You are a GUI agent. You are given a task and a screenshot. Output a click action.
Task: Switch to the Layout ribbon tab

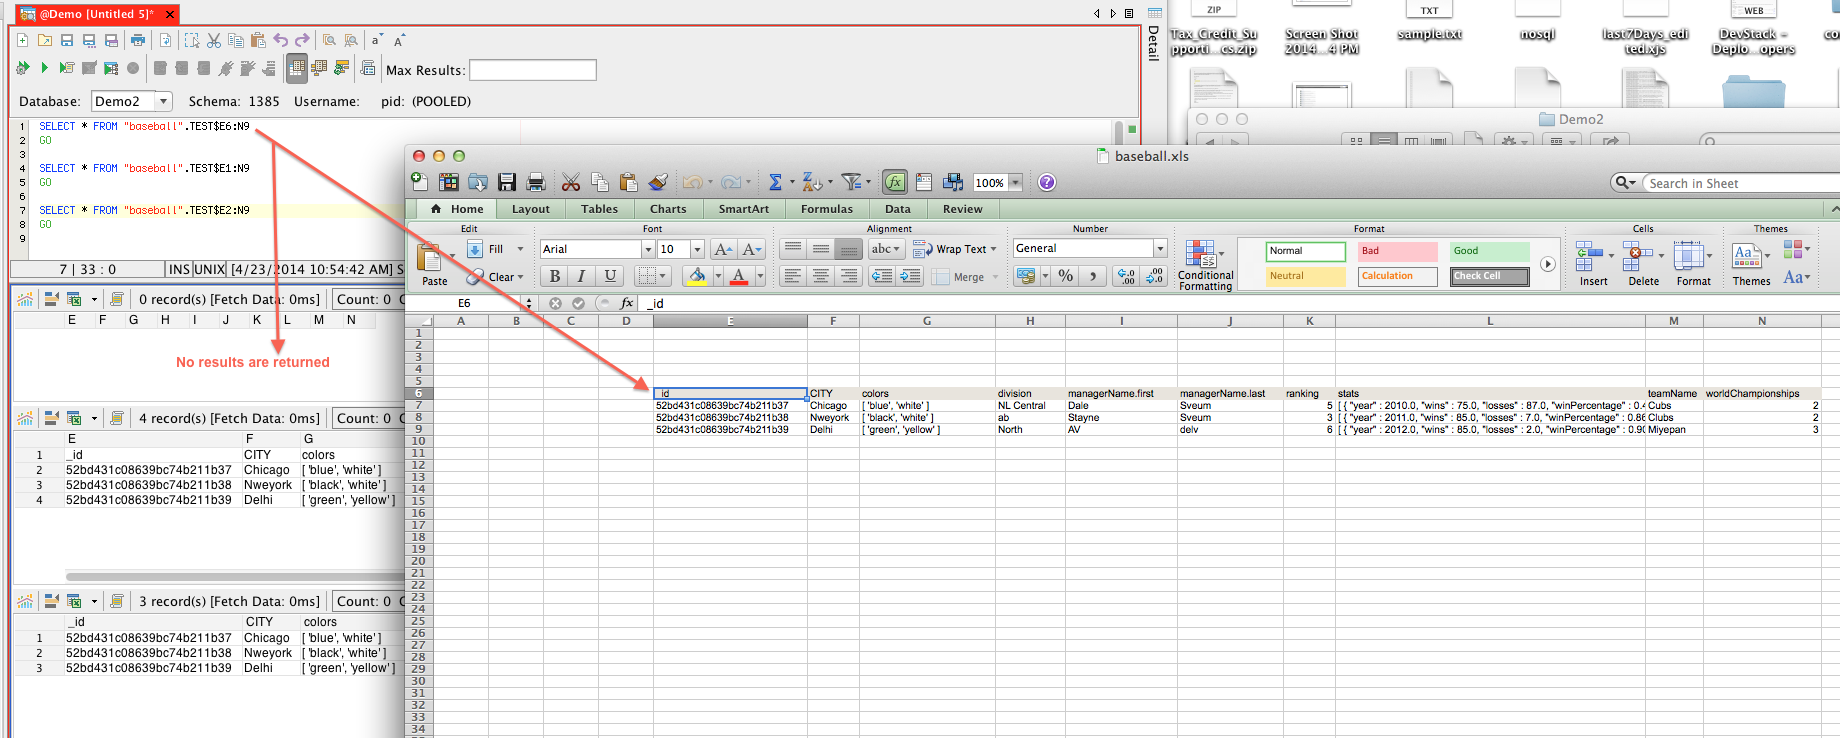tap(531, 209)
